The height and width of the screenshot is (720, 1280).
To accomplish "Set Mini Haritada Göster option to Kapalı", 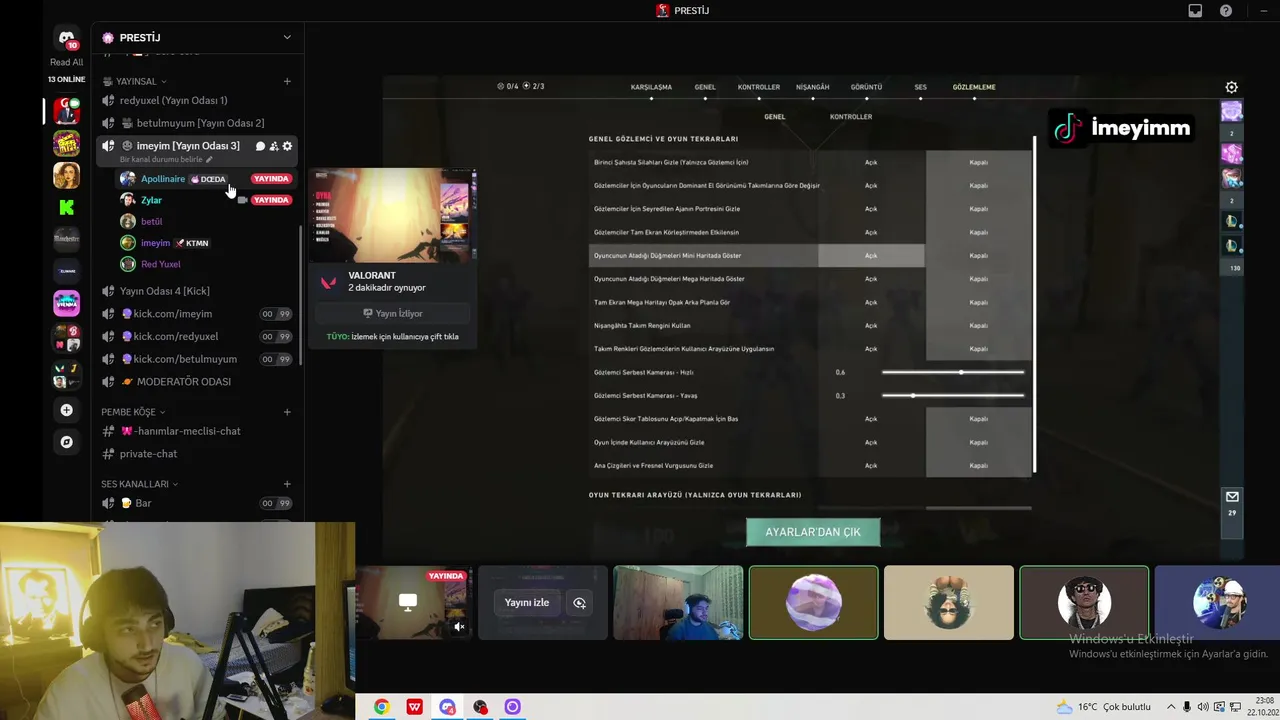I will pyautogui.click(x=978, y=256).
